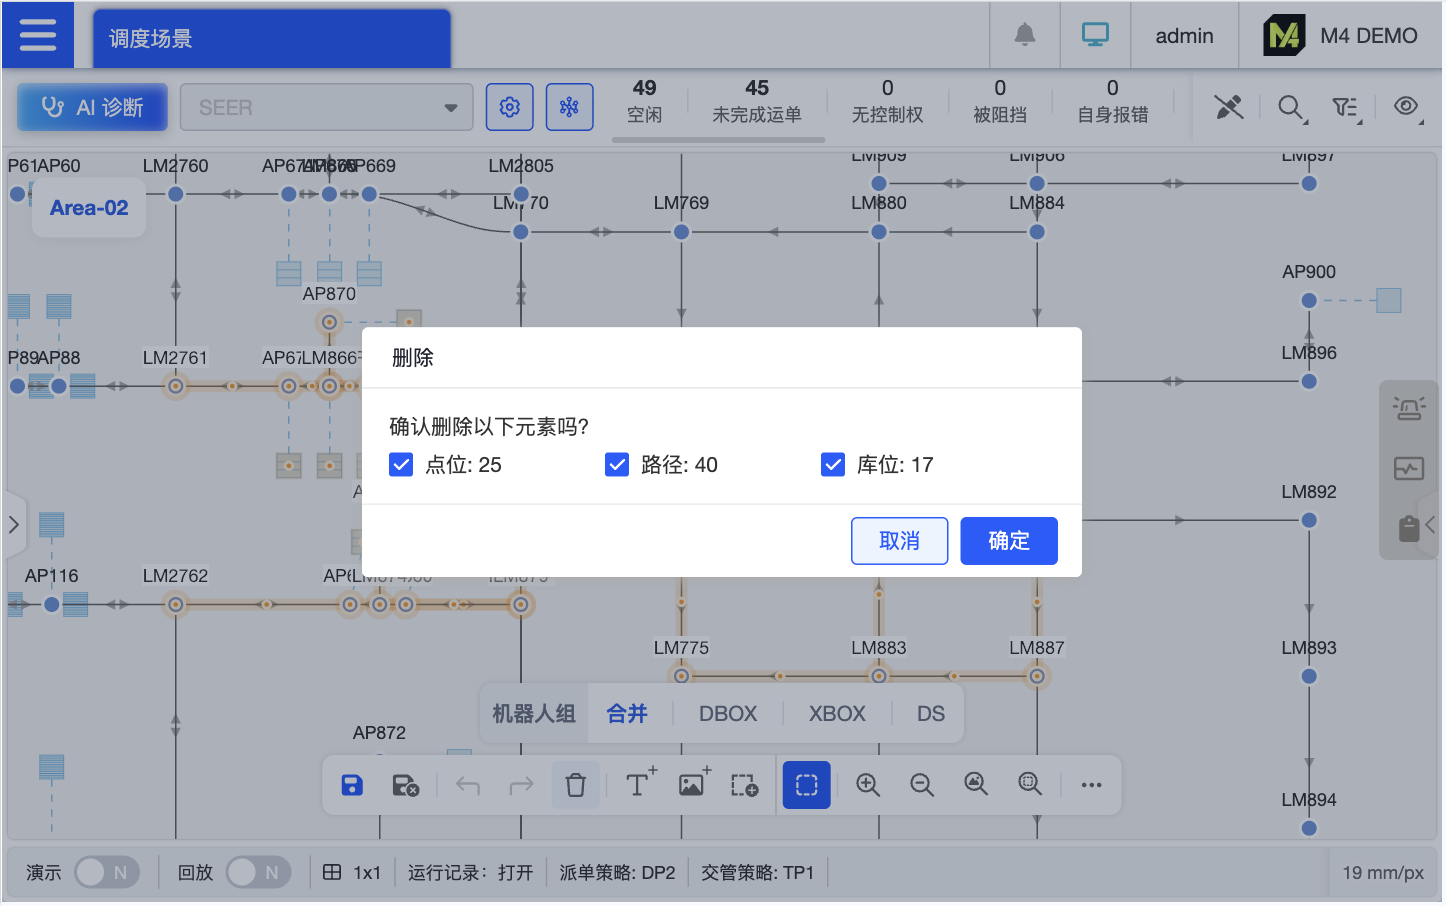The width and height of the screenshot is (1446, 906).
Task: Open the filter options dropdown
Action: (x=1346, y=107)
